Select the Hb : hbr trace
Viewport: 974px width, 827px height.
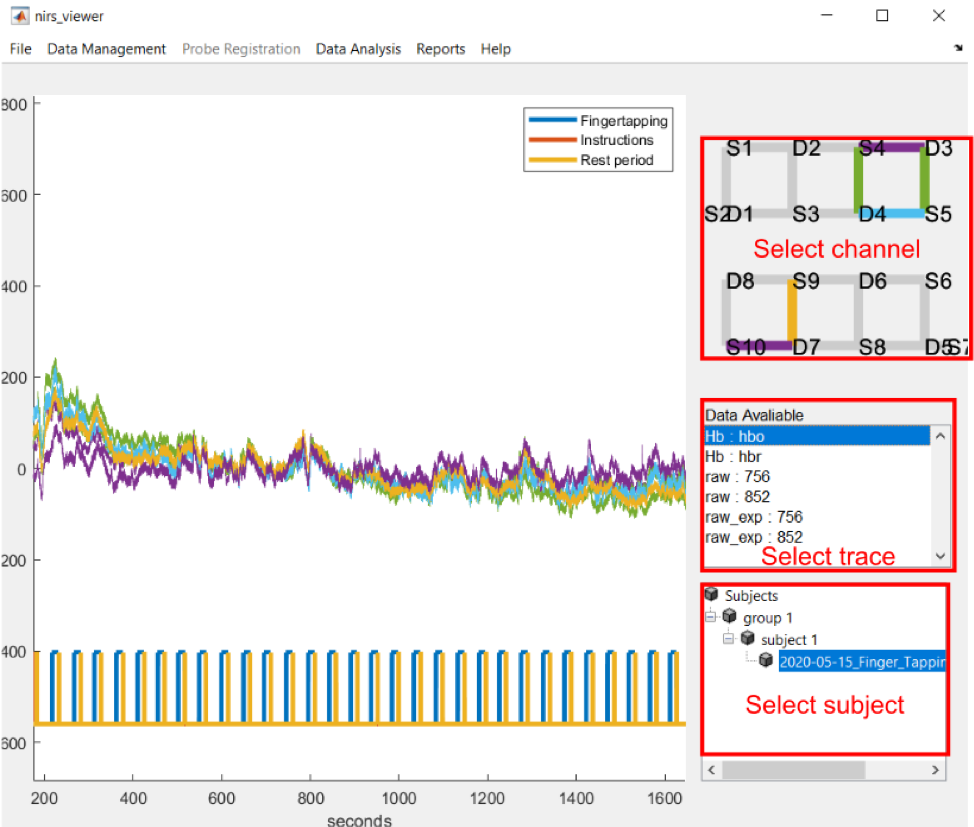(780, 456)
